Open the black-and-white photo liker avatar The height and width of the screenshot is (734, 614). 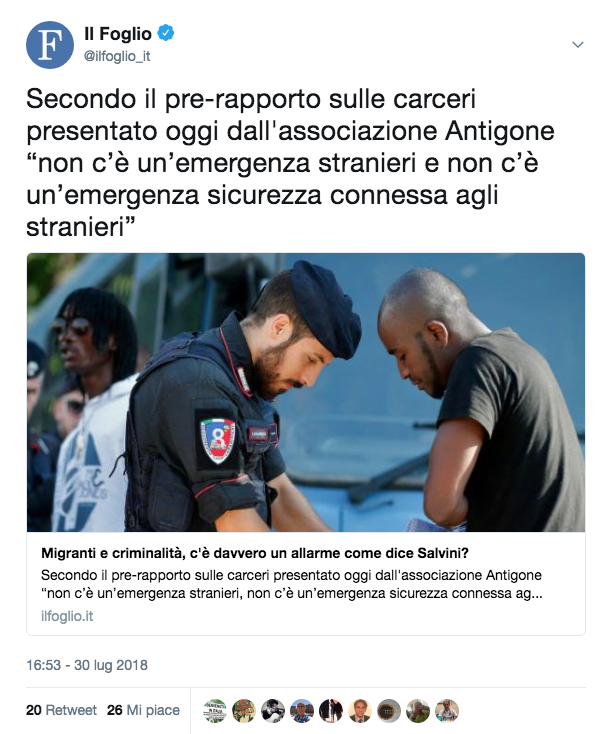pos(273,711)
